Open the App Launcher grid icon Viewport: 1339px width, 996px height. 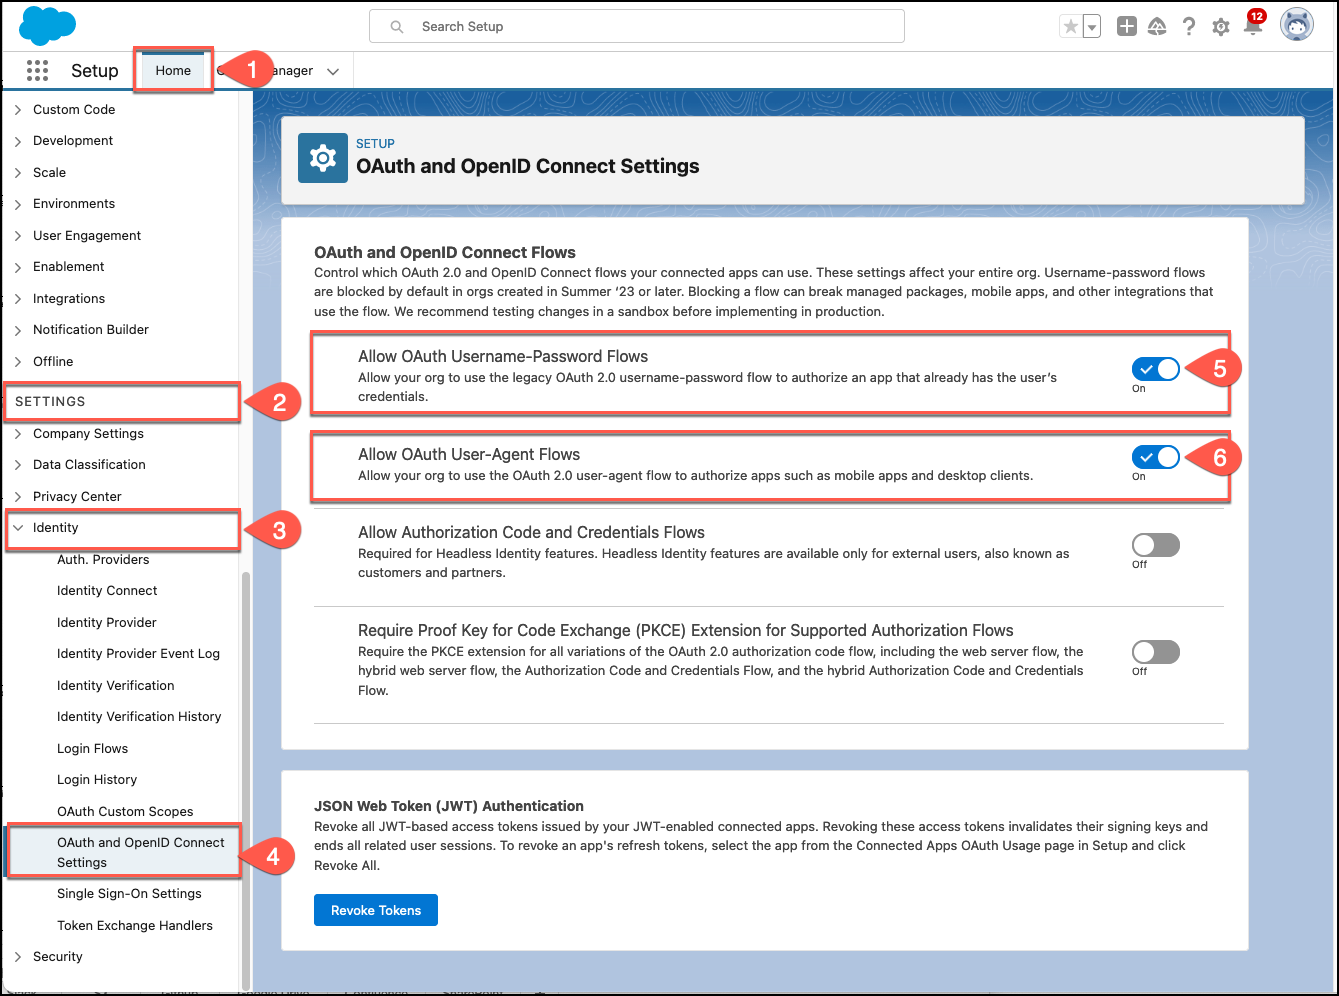tap(37, 70)
